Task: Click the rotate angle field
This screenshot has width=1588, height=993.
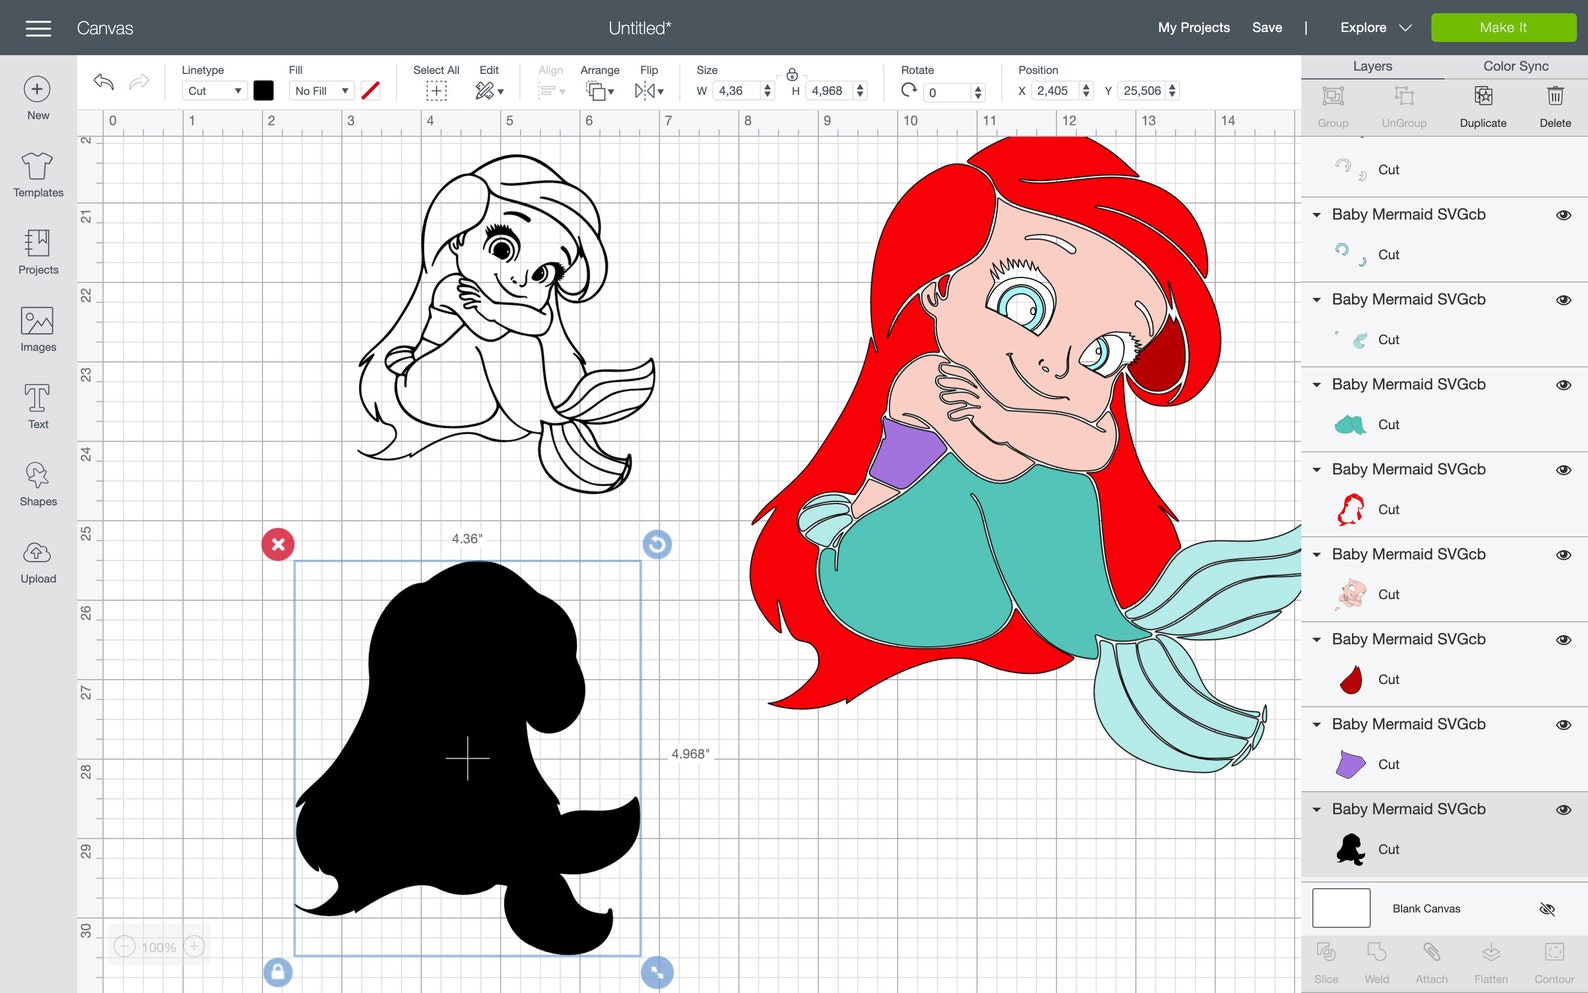Action: coord(947,92)
